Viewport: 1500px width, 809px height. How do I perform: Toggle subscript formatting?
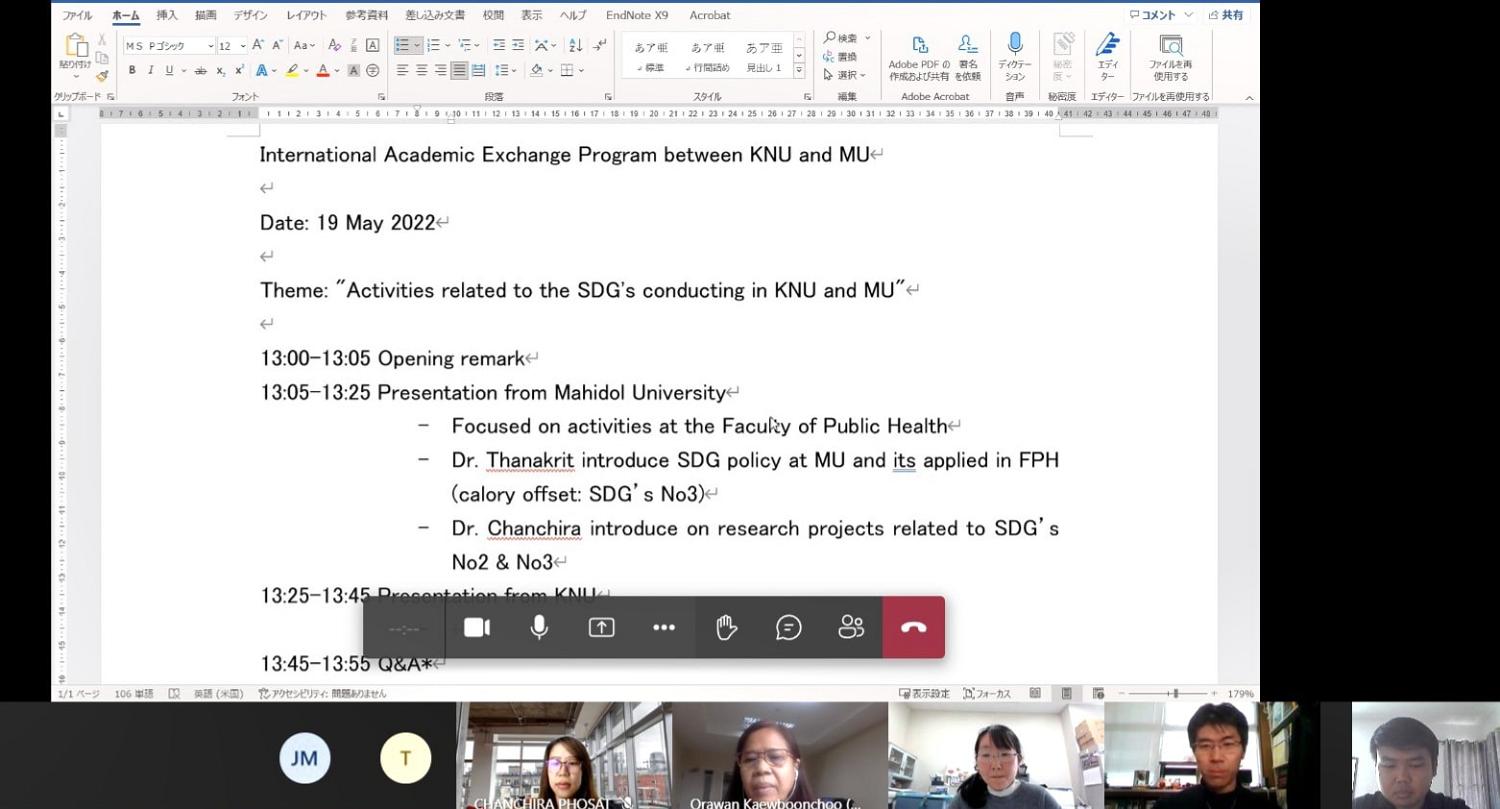coord(221,70)
